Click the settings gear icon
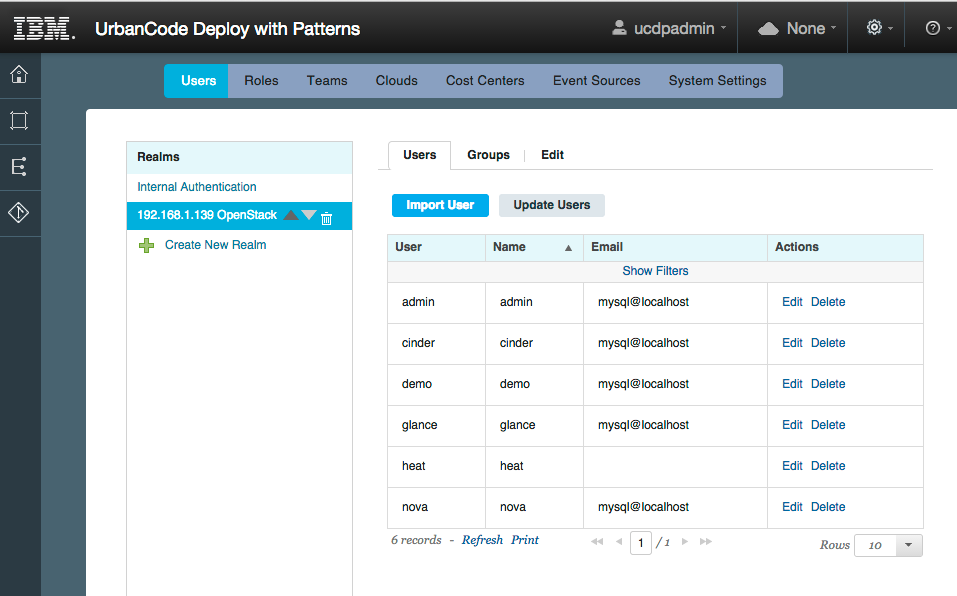Viewport: 957px width, 596px height. pyautogui.click(x=875, y=27)
